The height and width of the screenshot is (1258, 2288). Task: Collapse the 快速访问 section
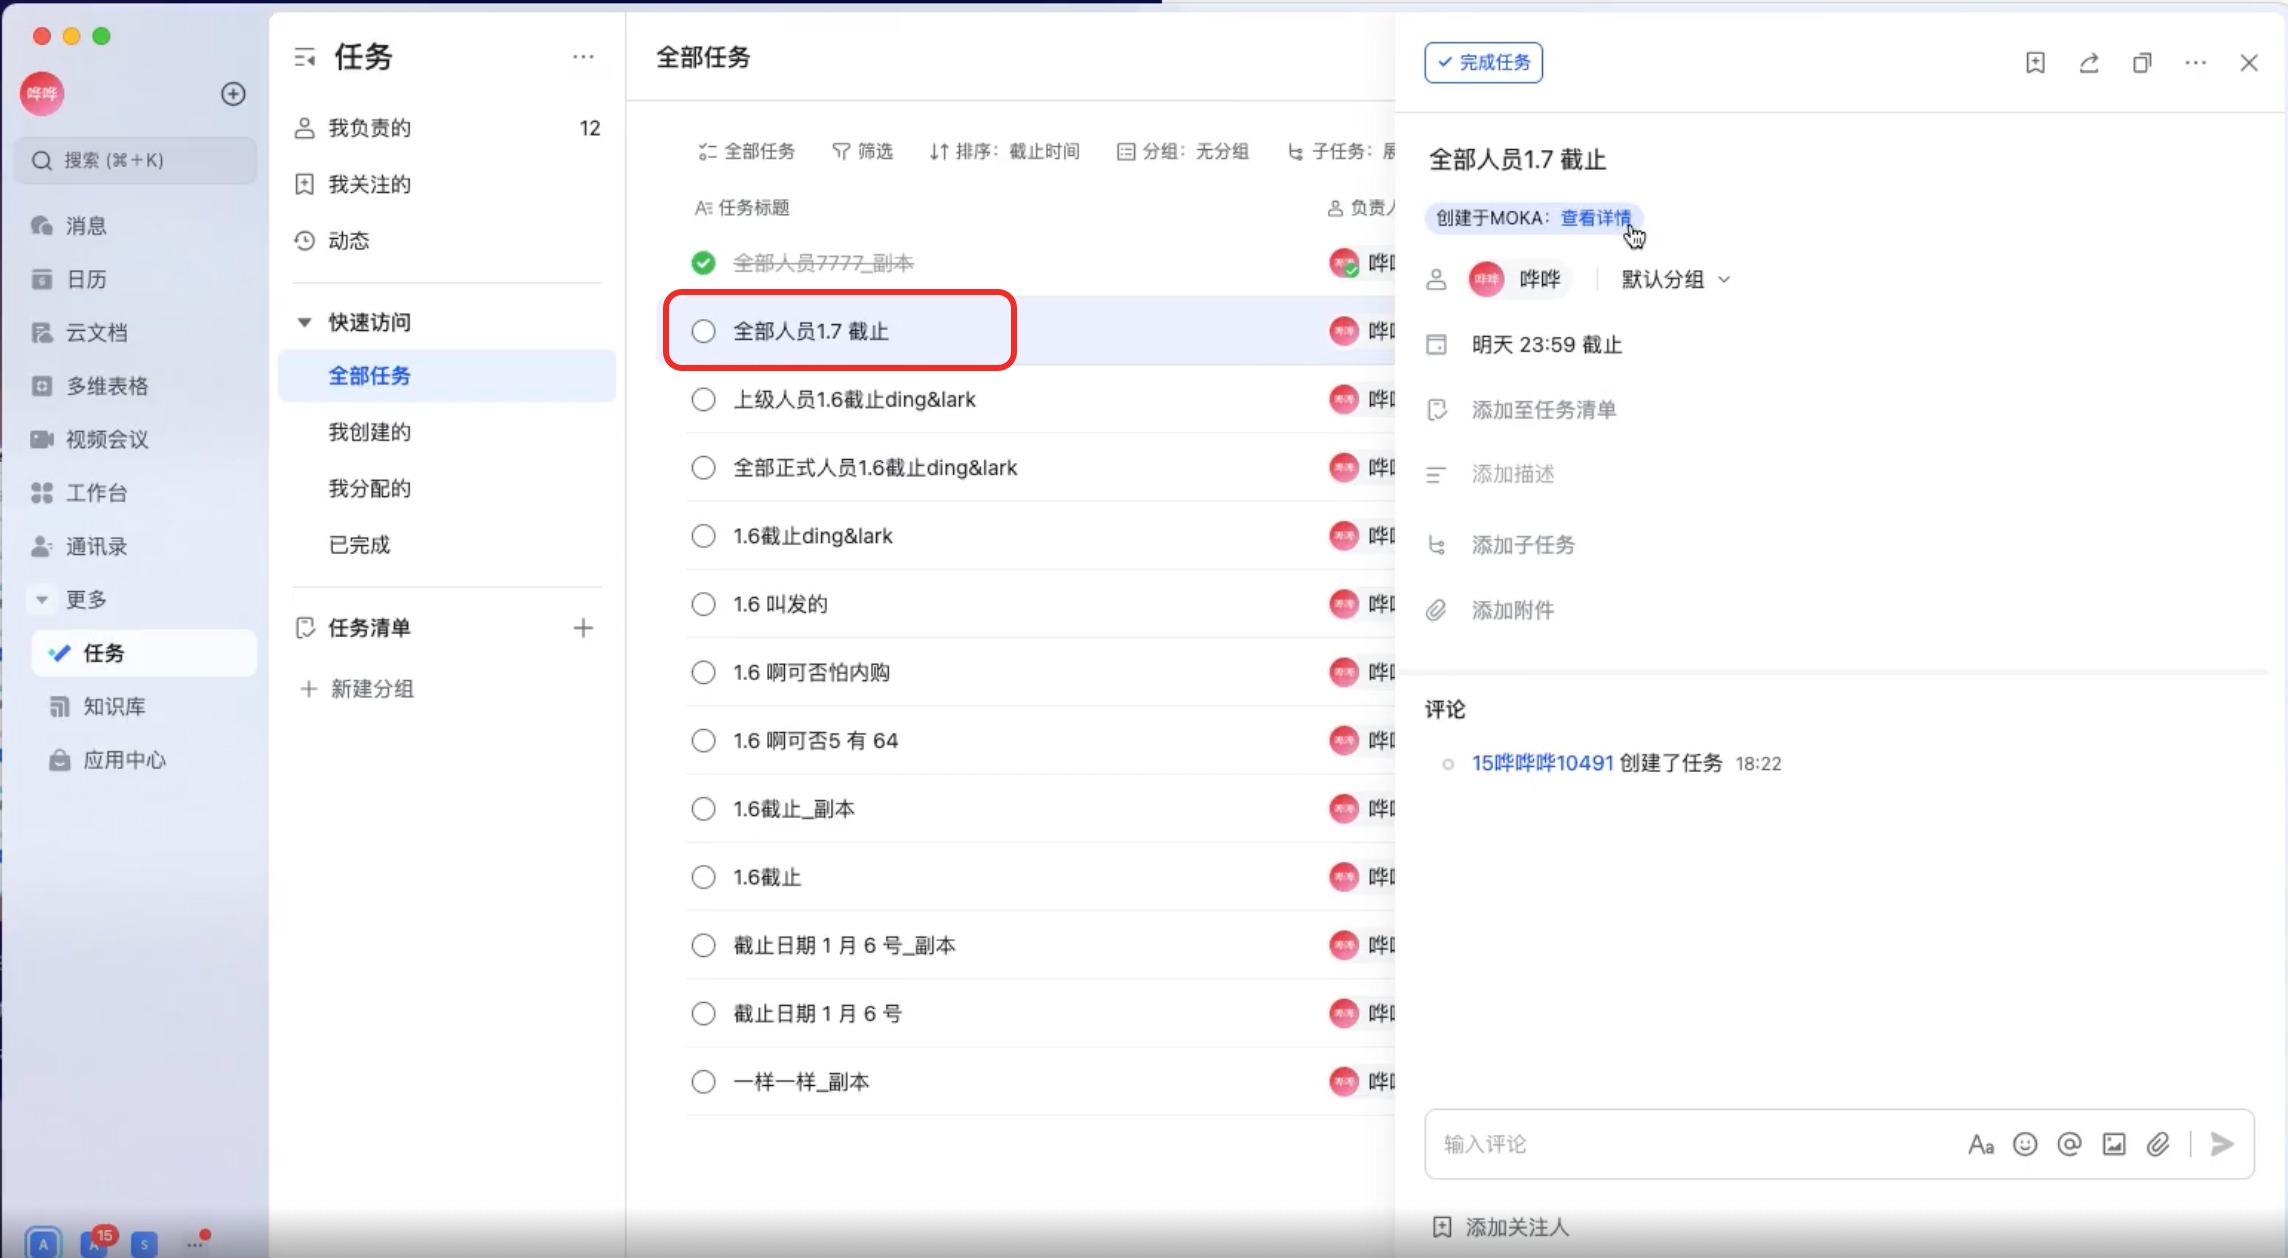(x=305, y=322)
